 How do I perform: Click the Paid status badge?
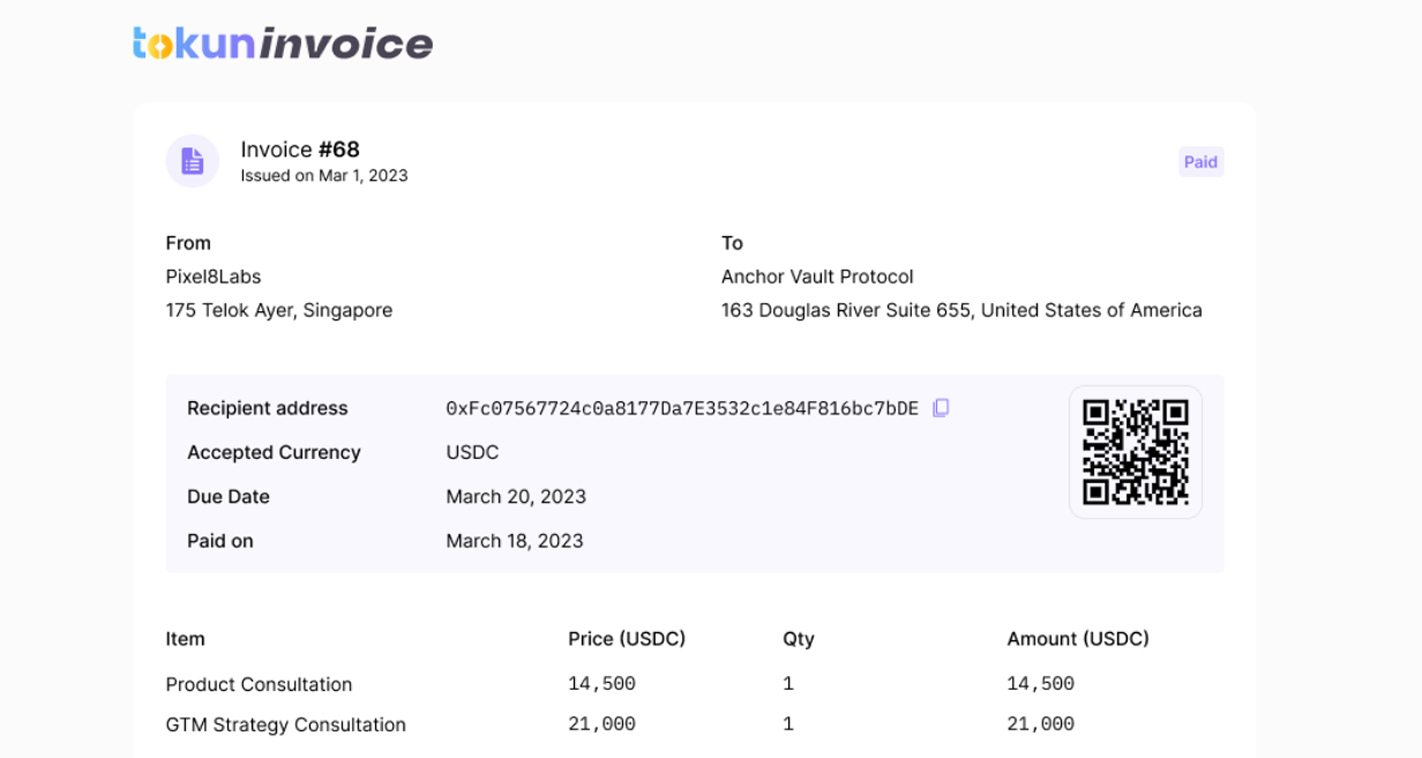[1200, 162]
